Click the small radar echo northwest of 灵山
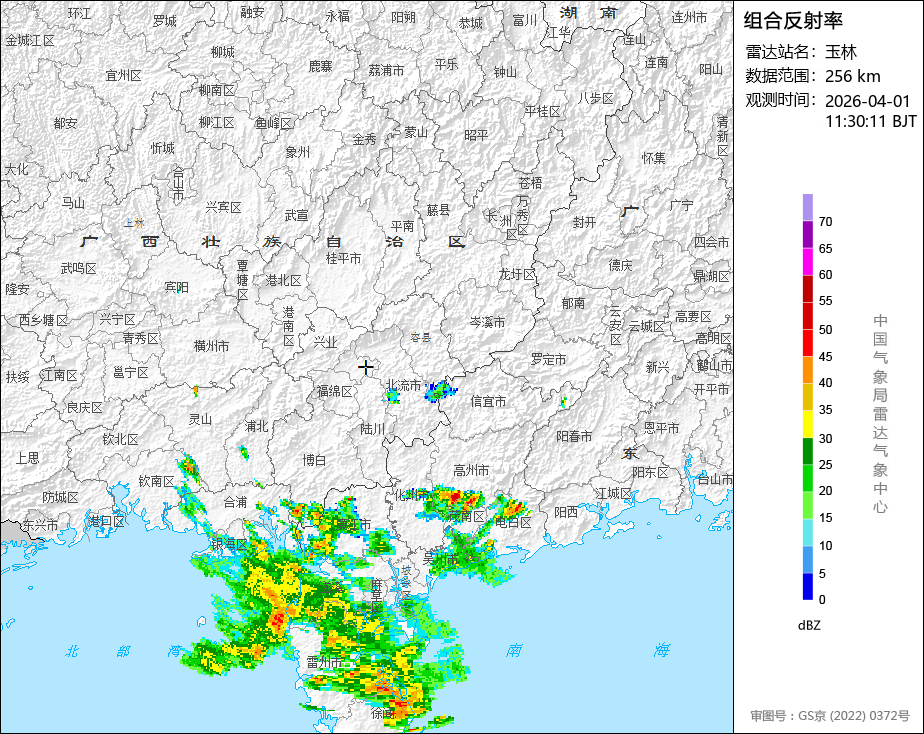 (x=195, y=390)
